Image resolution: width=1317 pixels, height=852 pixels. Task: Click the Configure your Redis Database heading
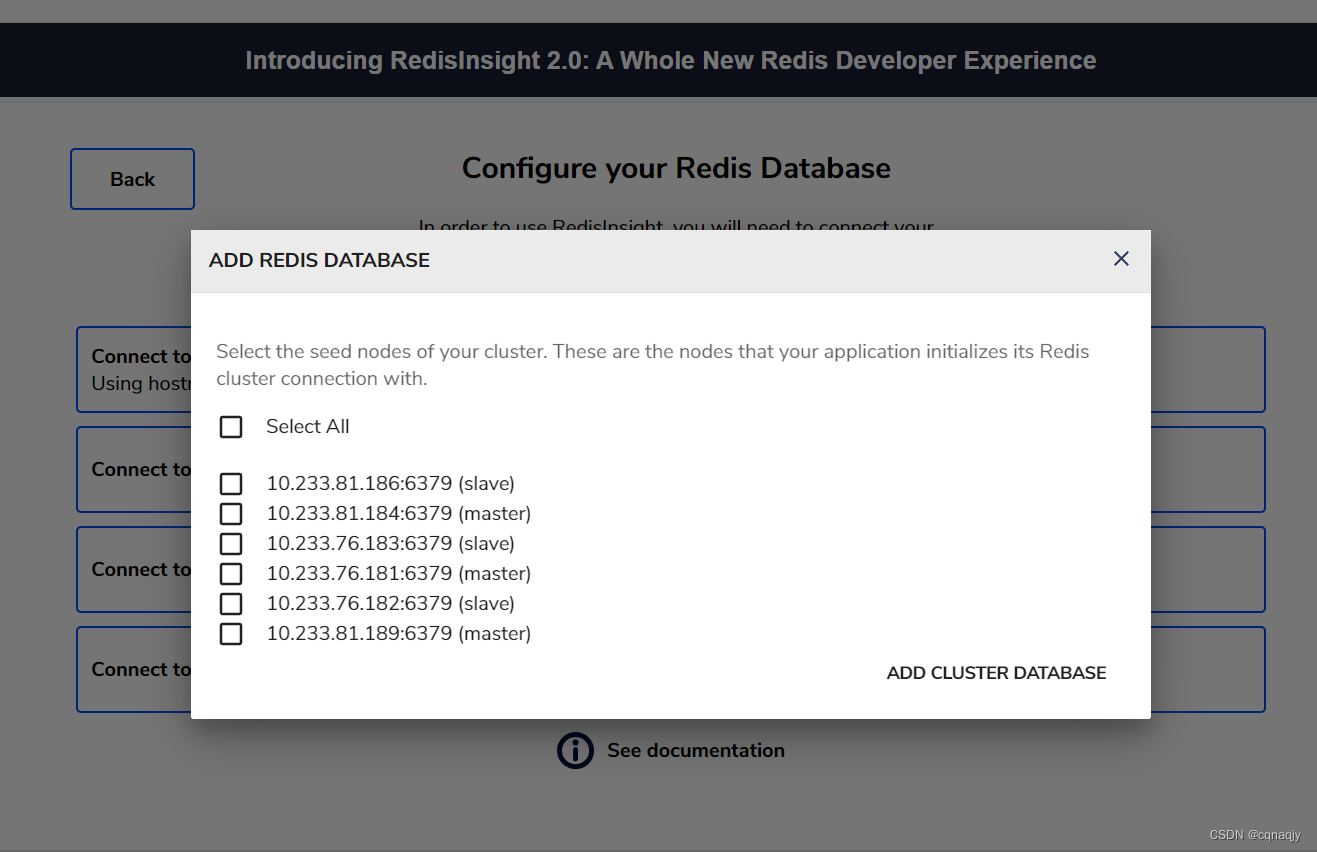coord(676,168)
